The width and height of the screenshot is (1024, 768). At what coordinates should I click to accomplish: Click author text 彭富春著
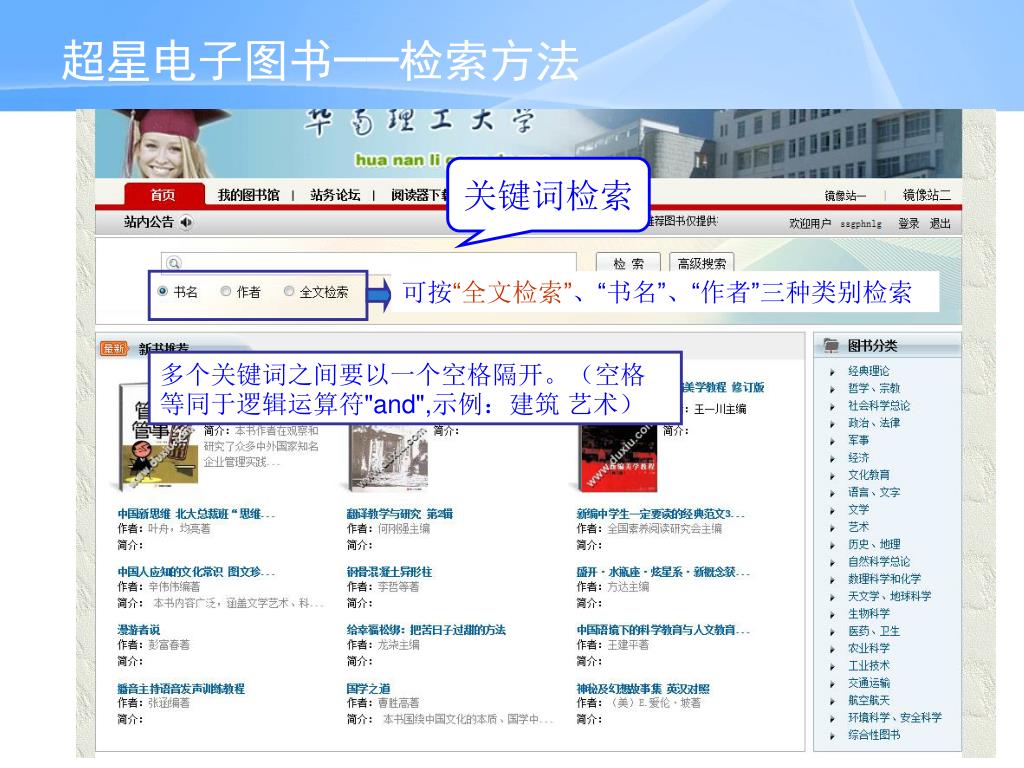pos(168,645)
